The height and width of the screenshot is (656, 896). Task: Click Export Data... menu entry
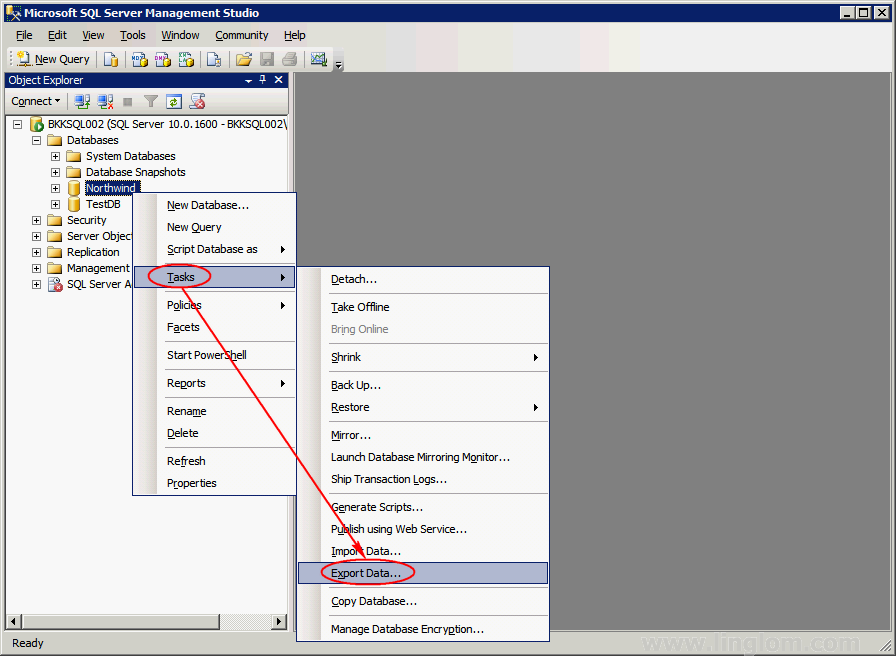[423, 573]
